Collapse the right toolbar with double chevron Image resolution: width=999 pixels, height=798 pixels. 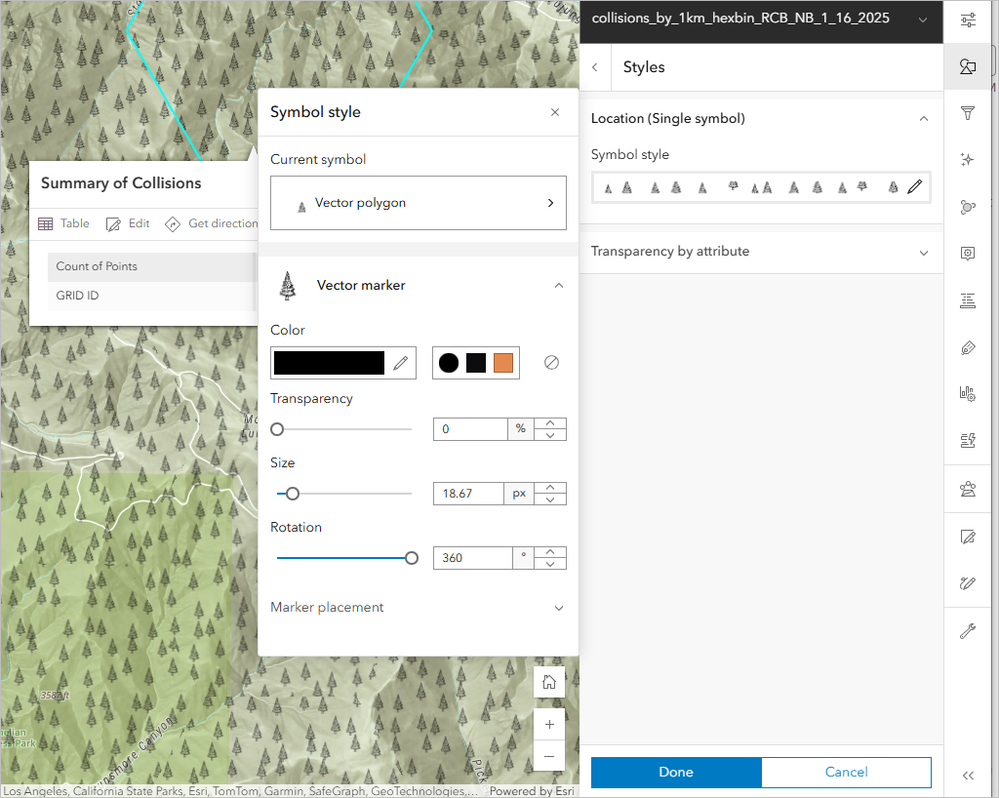click(968, 775)
